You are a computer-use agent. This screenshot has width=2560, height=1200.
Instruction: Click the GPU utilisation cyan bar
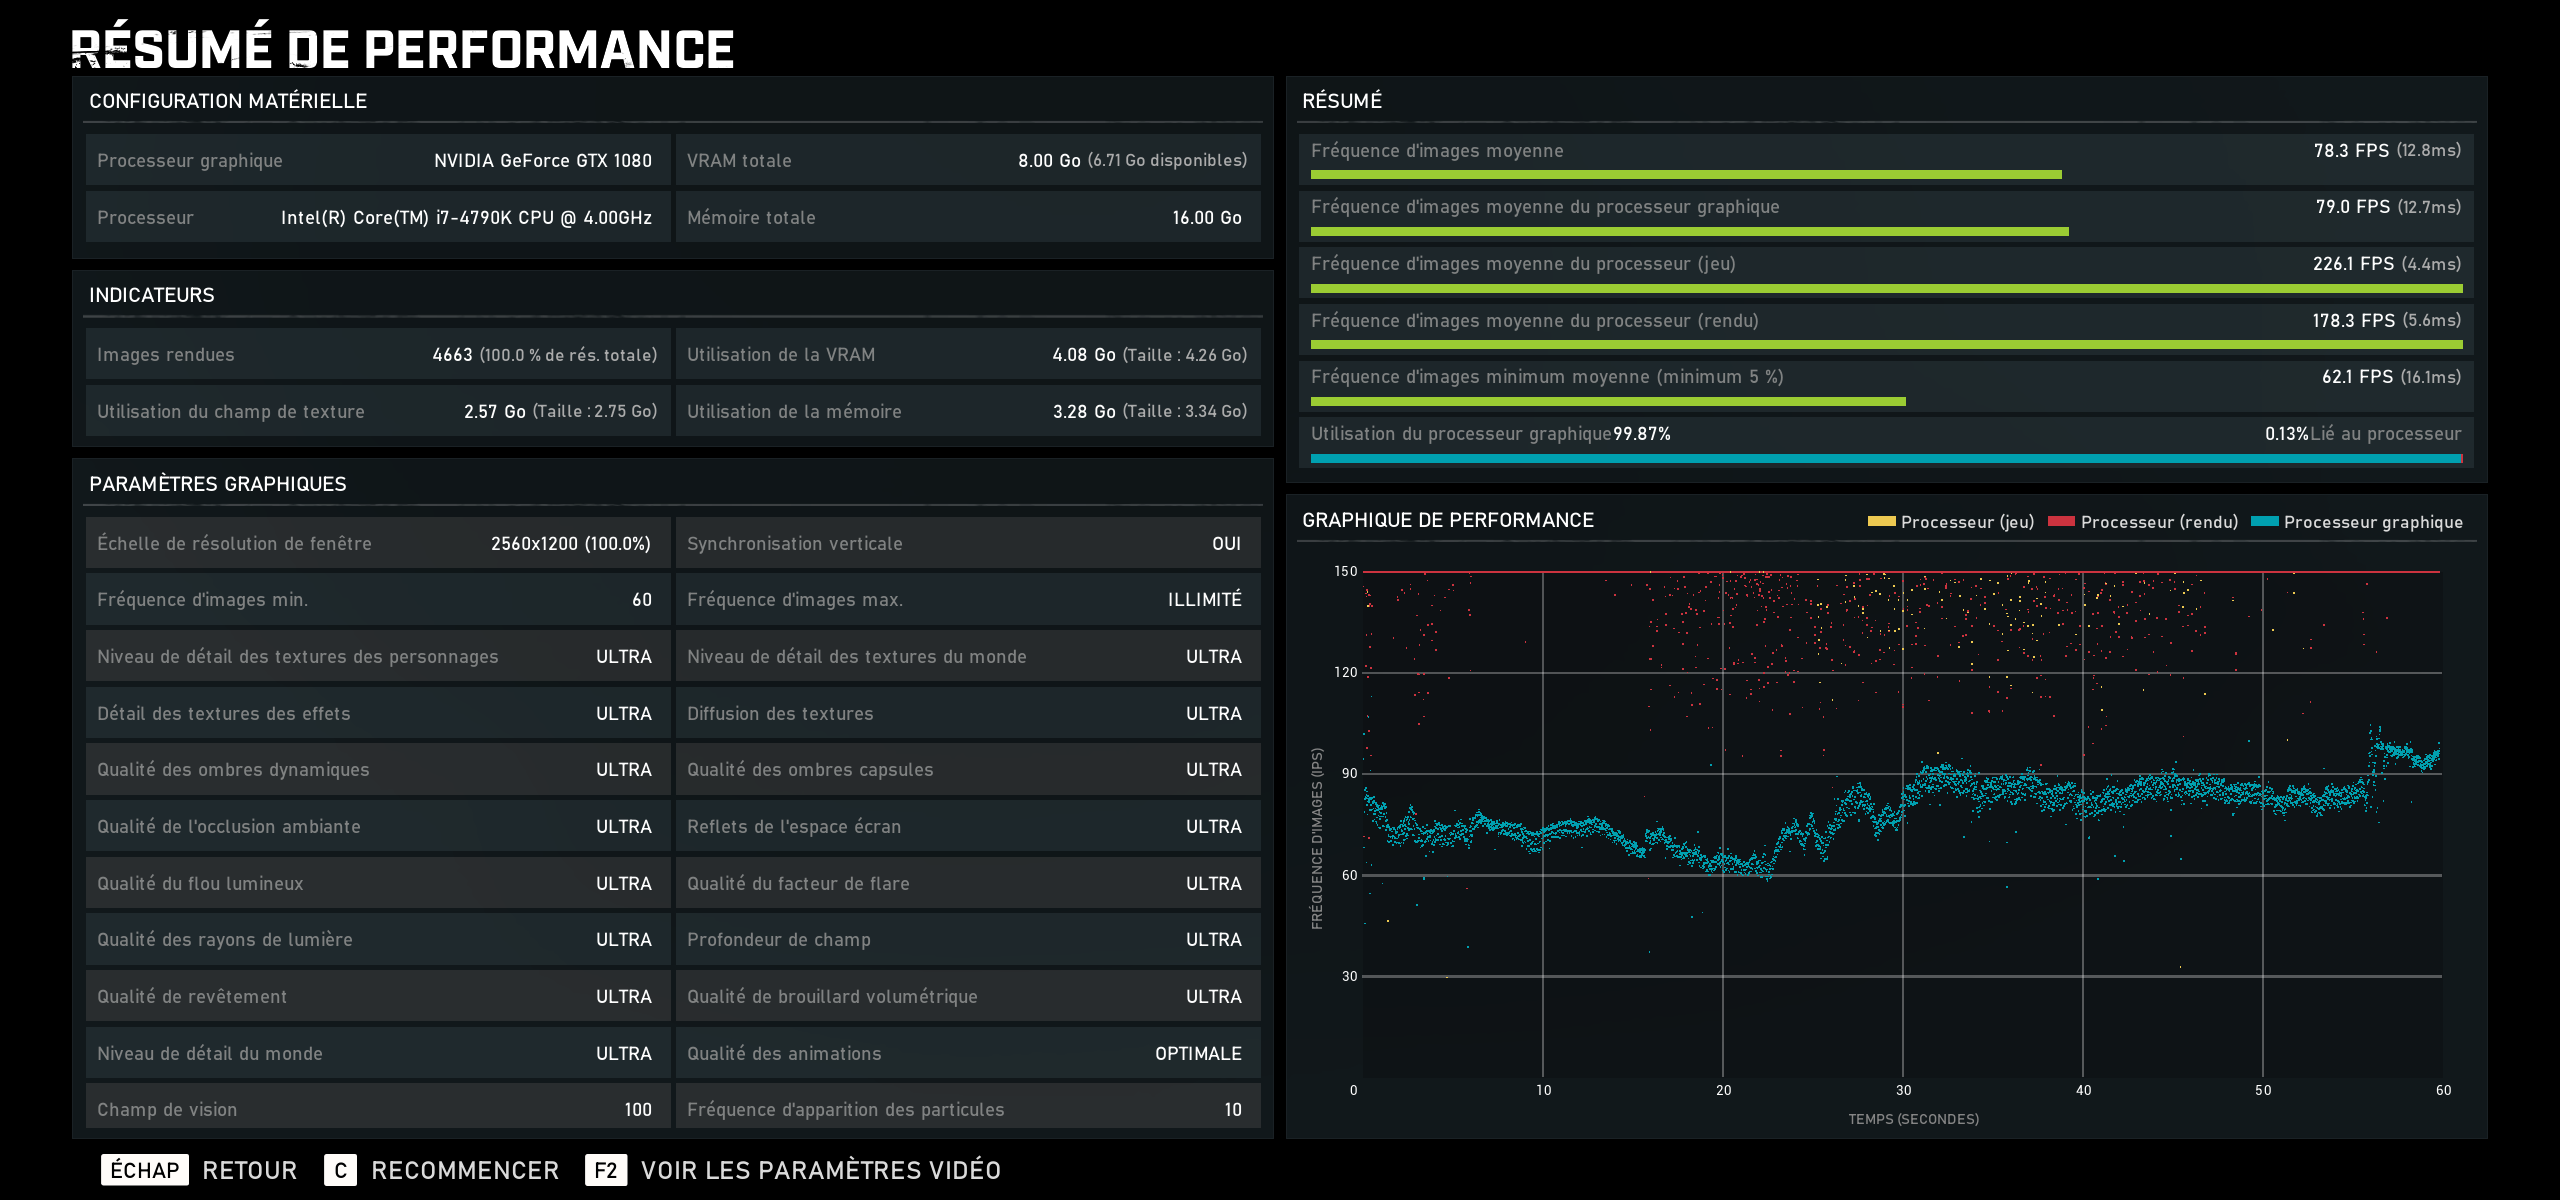[1885, 459]
